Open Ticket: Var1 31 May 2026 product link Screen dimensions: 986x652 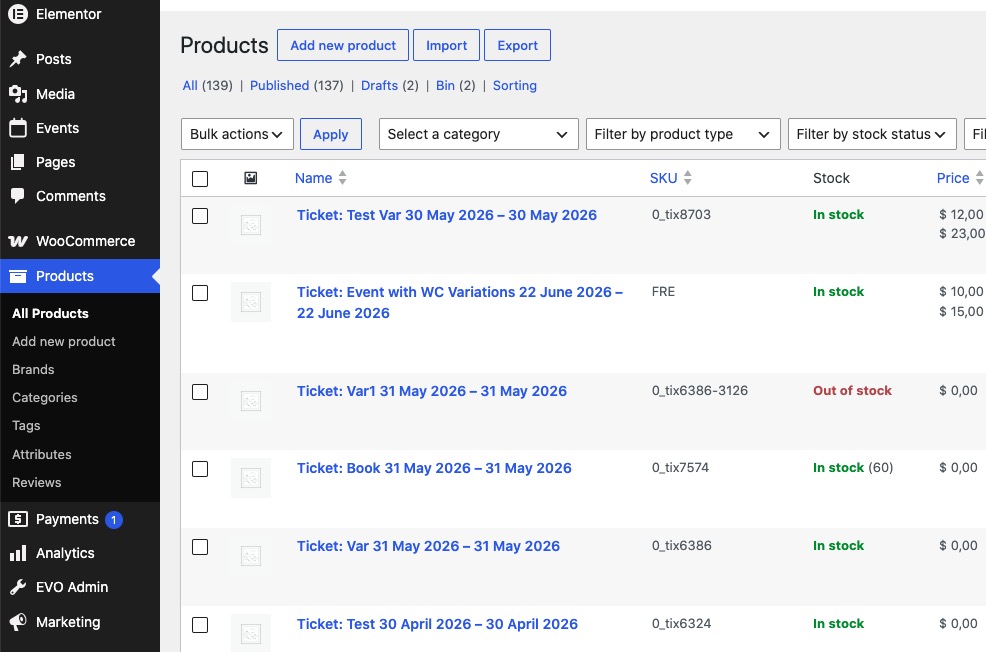pyautogui.click(x=431, y=391)
